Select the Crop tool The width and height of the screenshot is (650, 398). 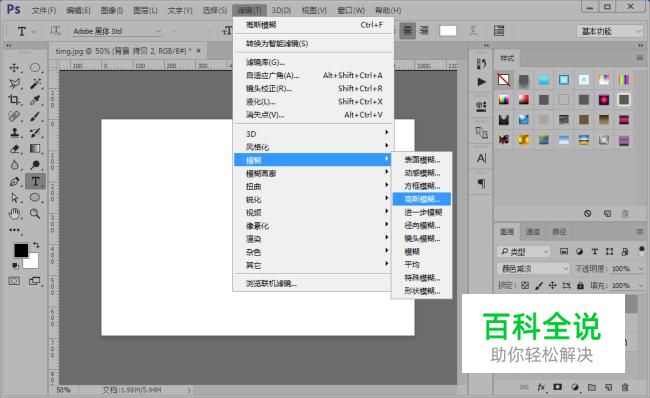(x=15, y=100)
